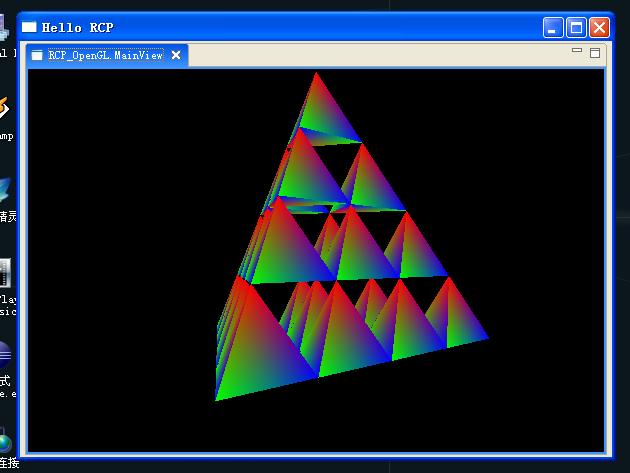Close the RCP_OpenGL.MainView view tab
630x473 pixels.
176,55
